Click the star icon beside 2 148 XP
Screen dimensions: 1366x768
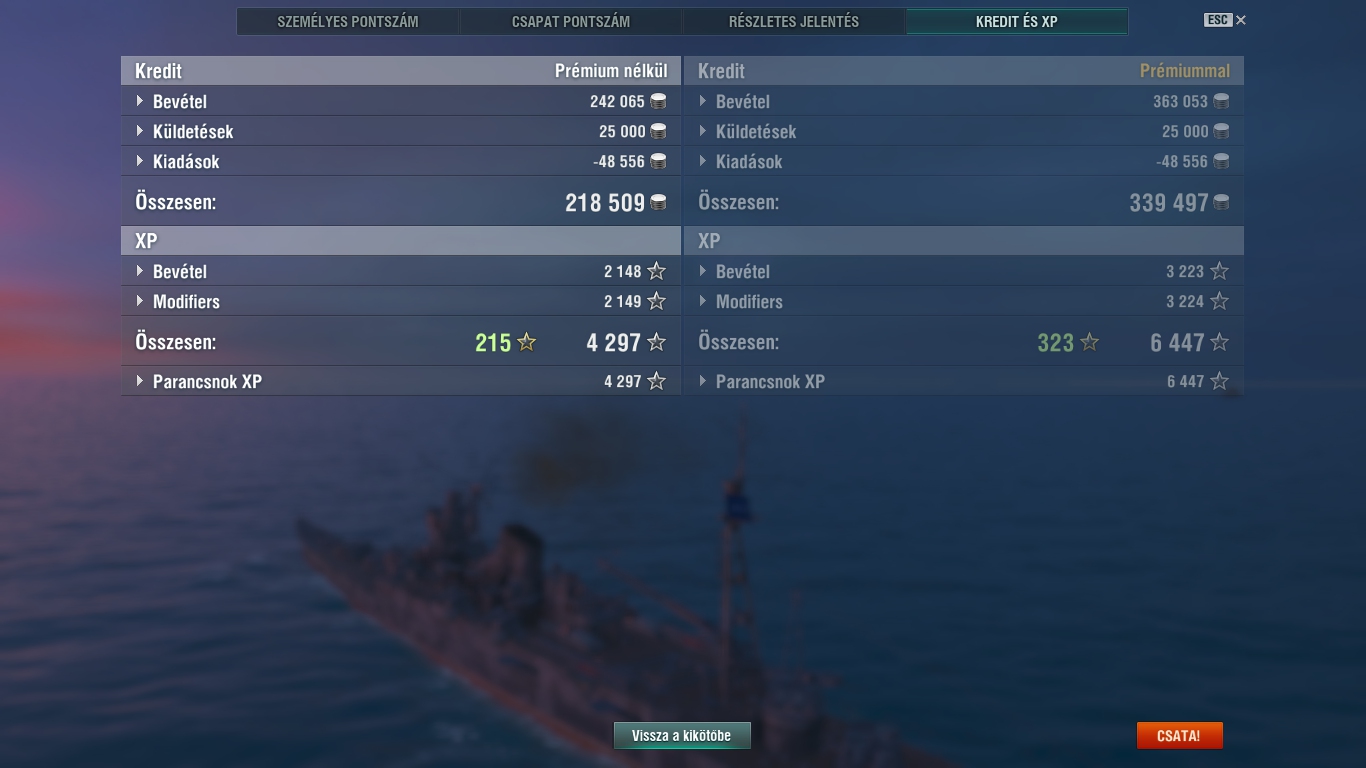(656, 271)
